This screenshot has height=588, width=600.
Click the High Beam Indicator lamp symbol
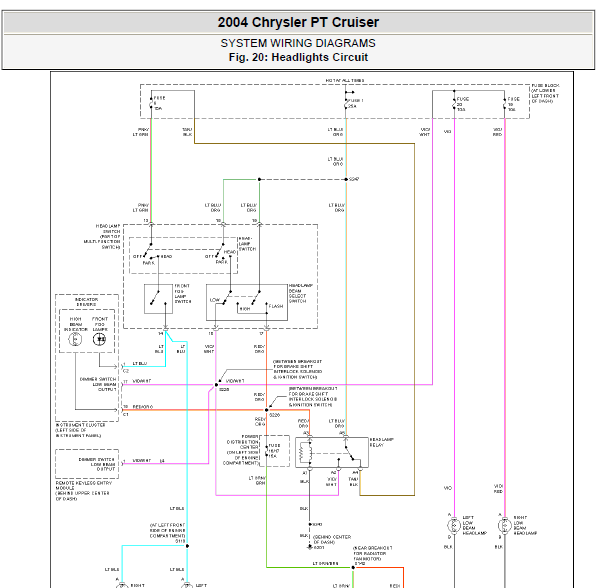tap(75, 339)
